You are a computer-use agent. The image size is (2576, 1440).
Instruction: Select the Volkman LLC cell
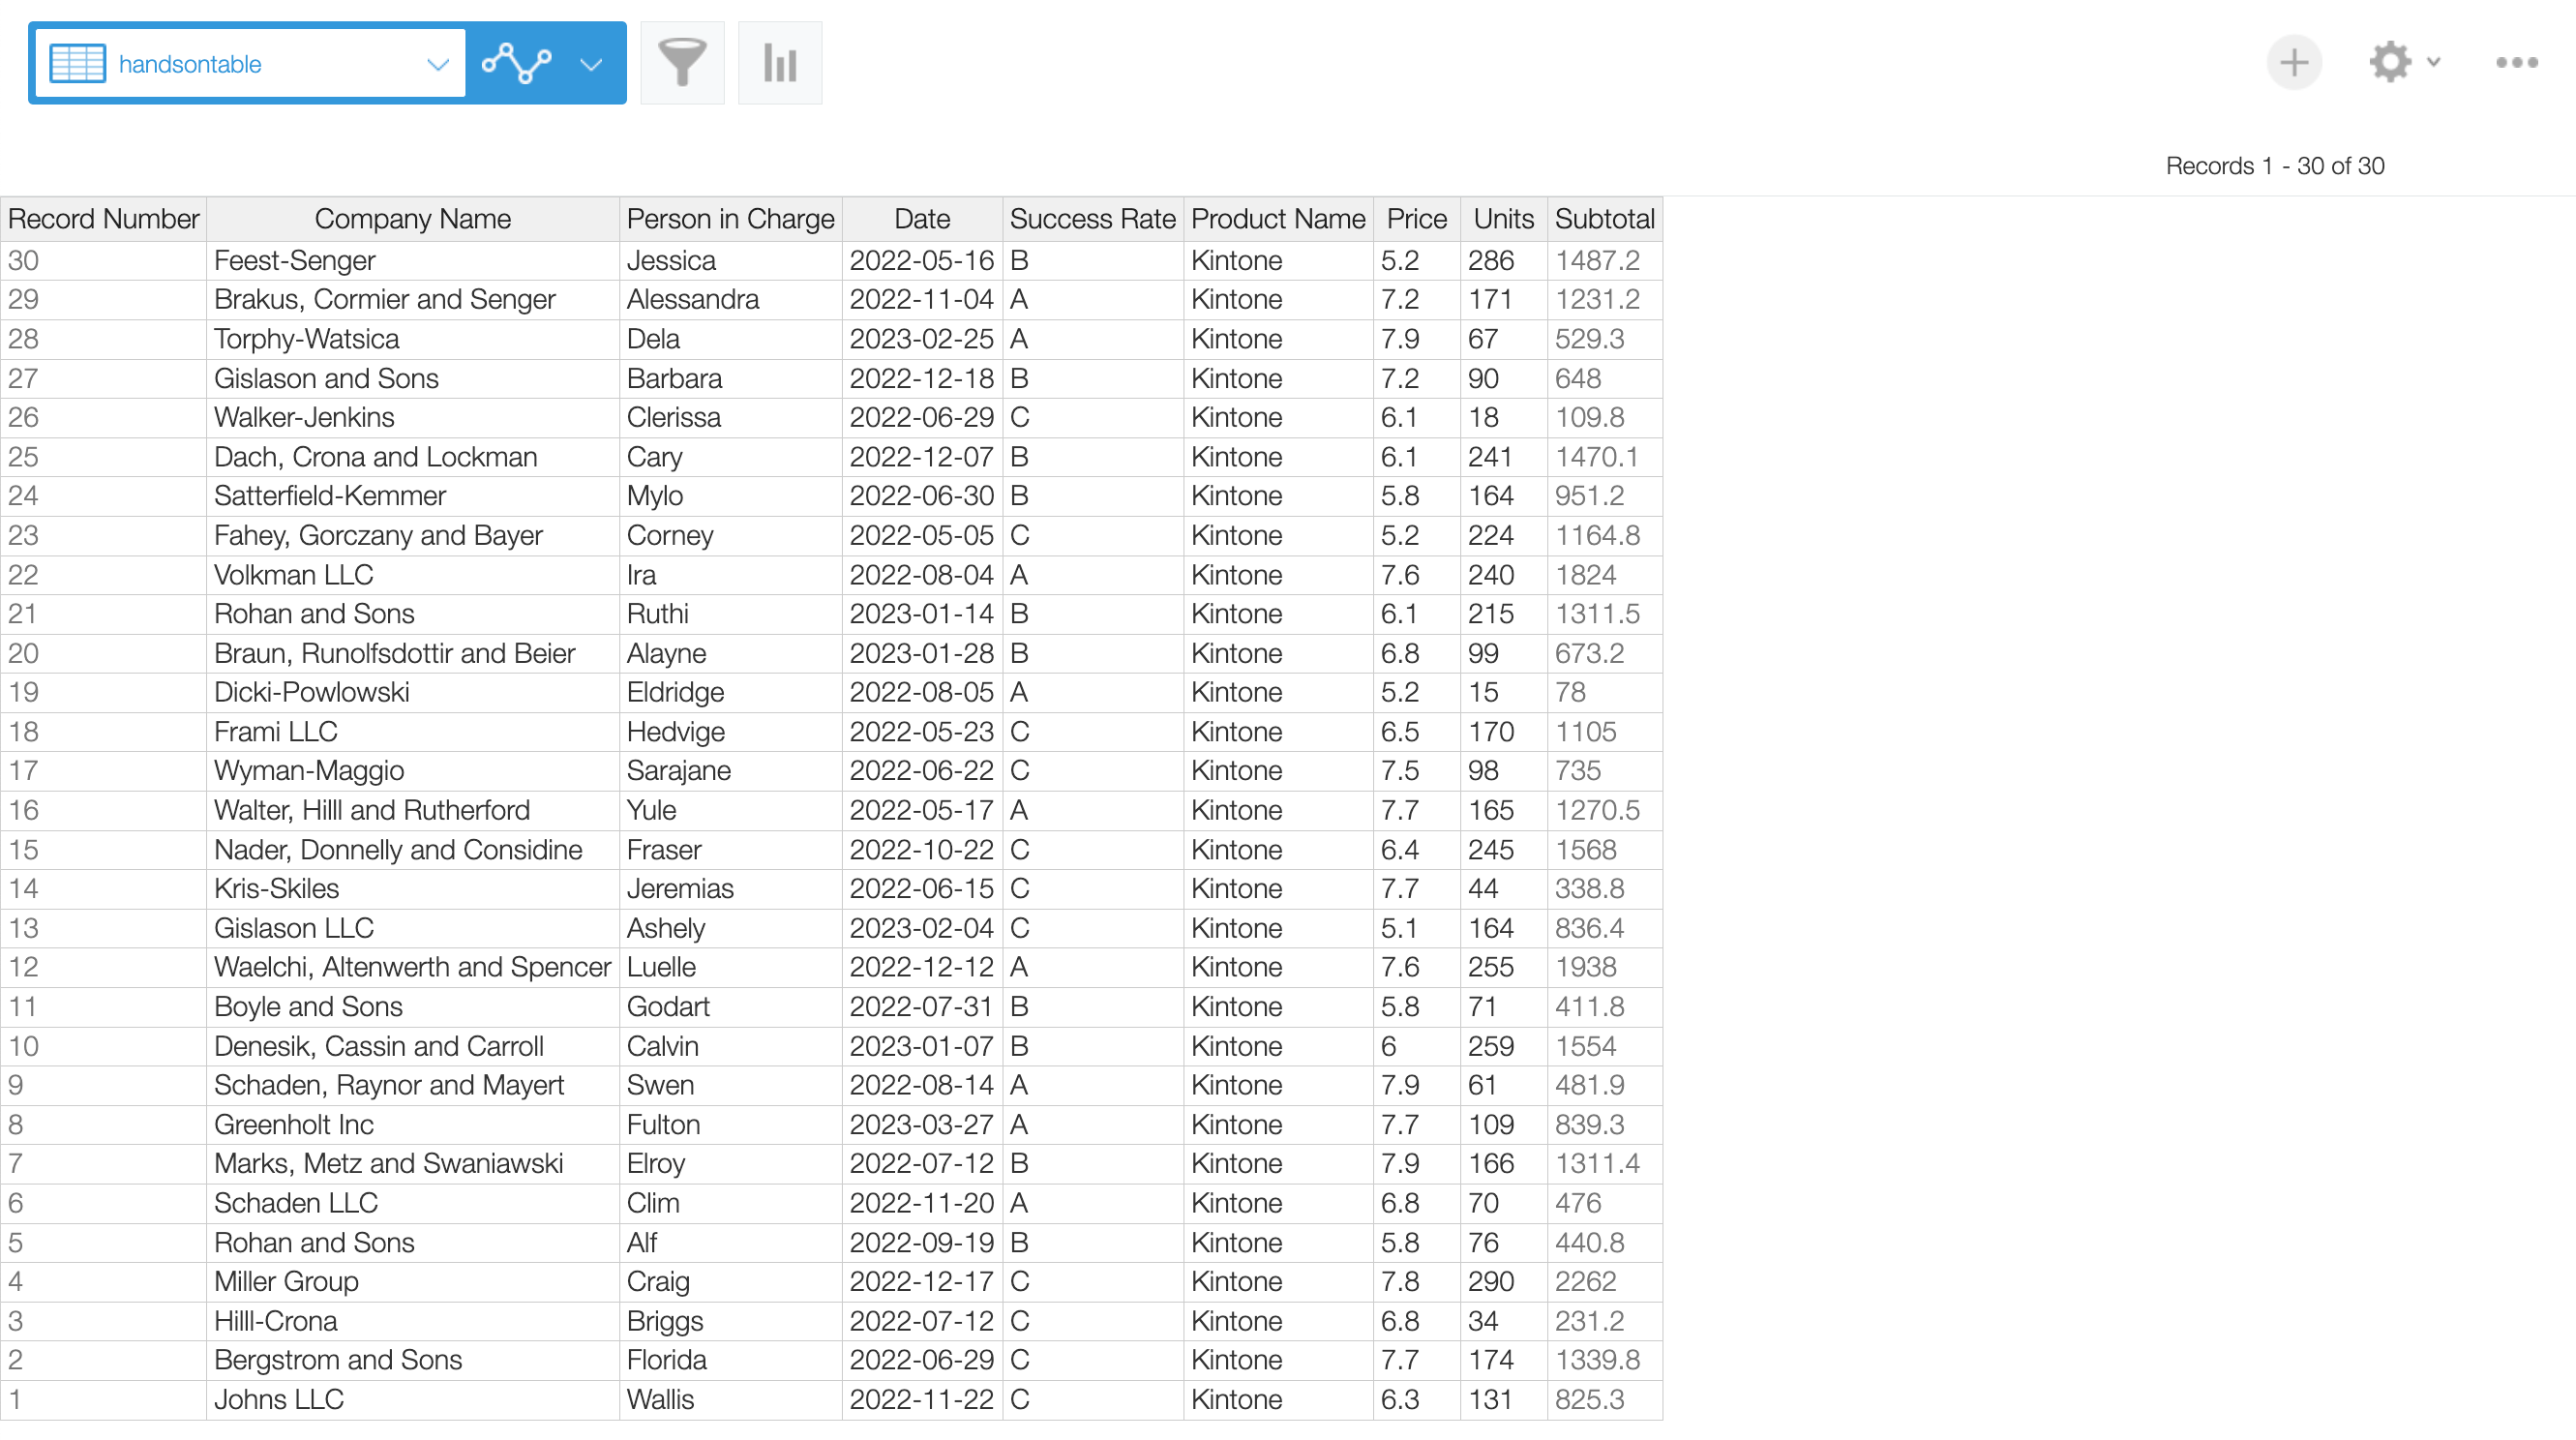pos(413,575)
